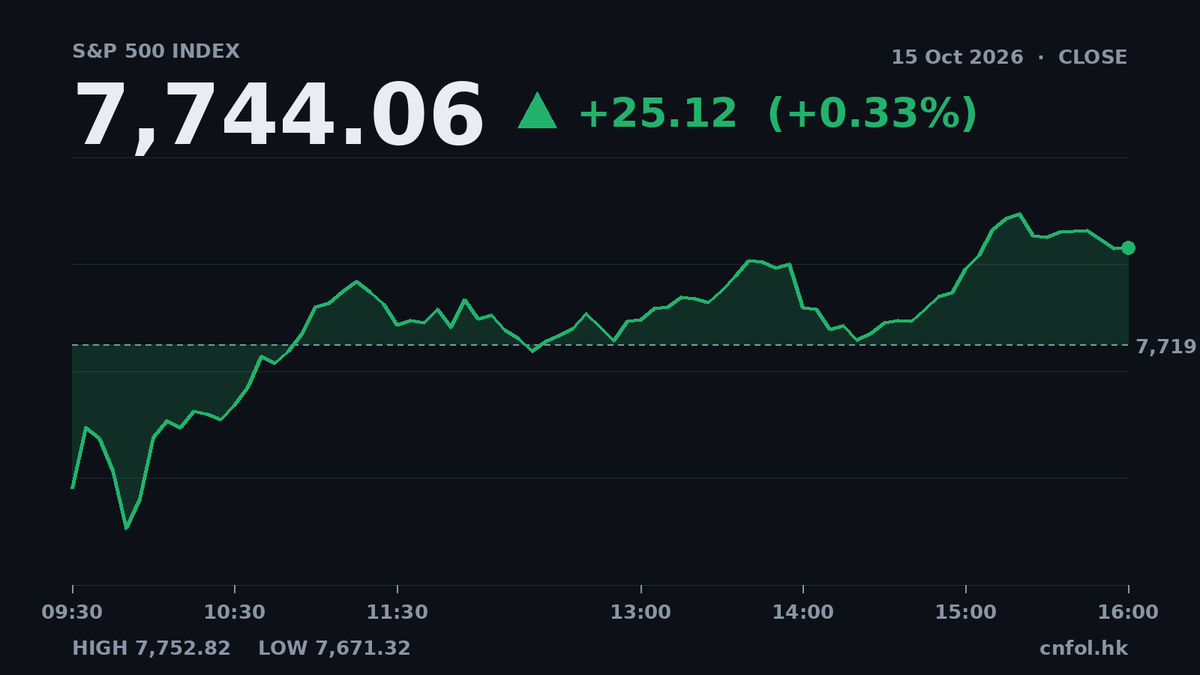Click the 09:30 time axis label
This screenshot has height=675, width=1200.
click(72, 612)
